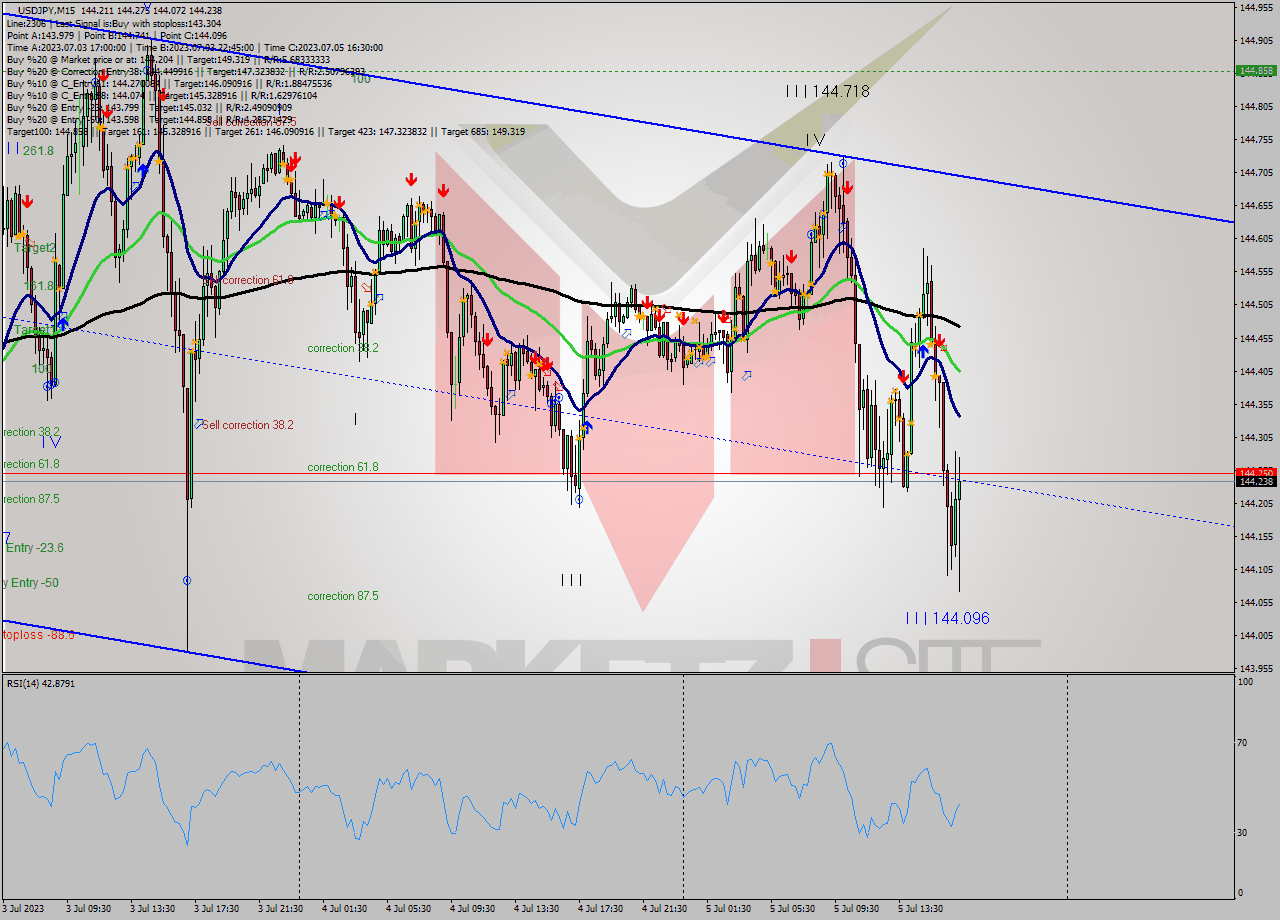Click the hollow circle marker at the IV swing high
Image resolution: width=1280 pixels, height=920 pixels.
(x=843, y=163)
